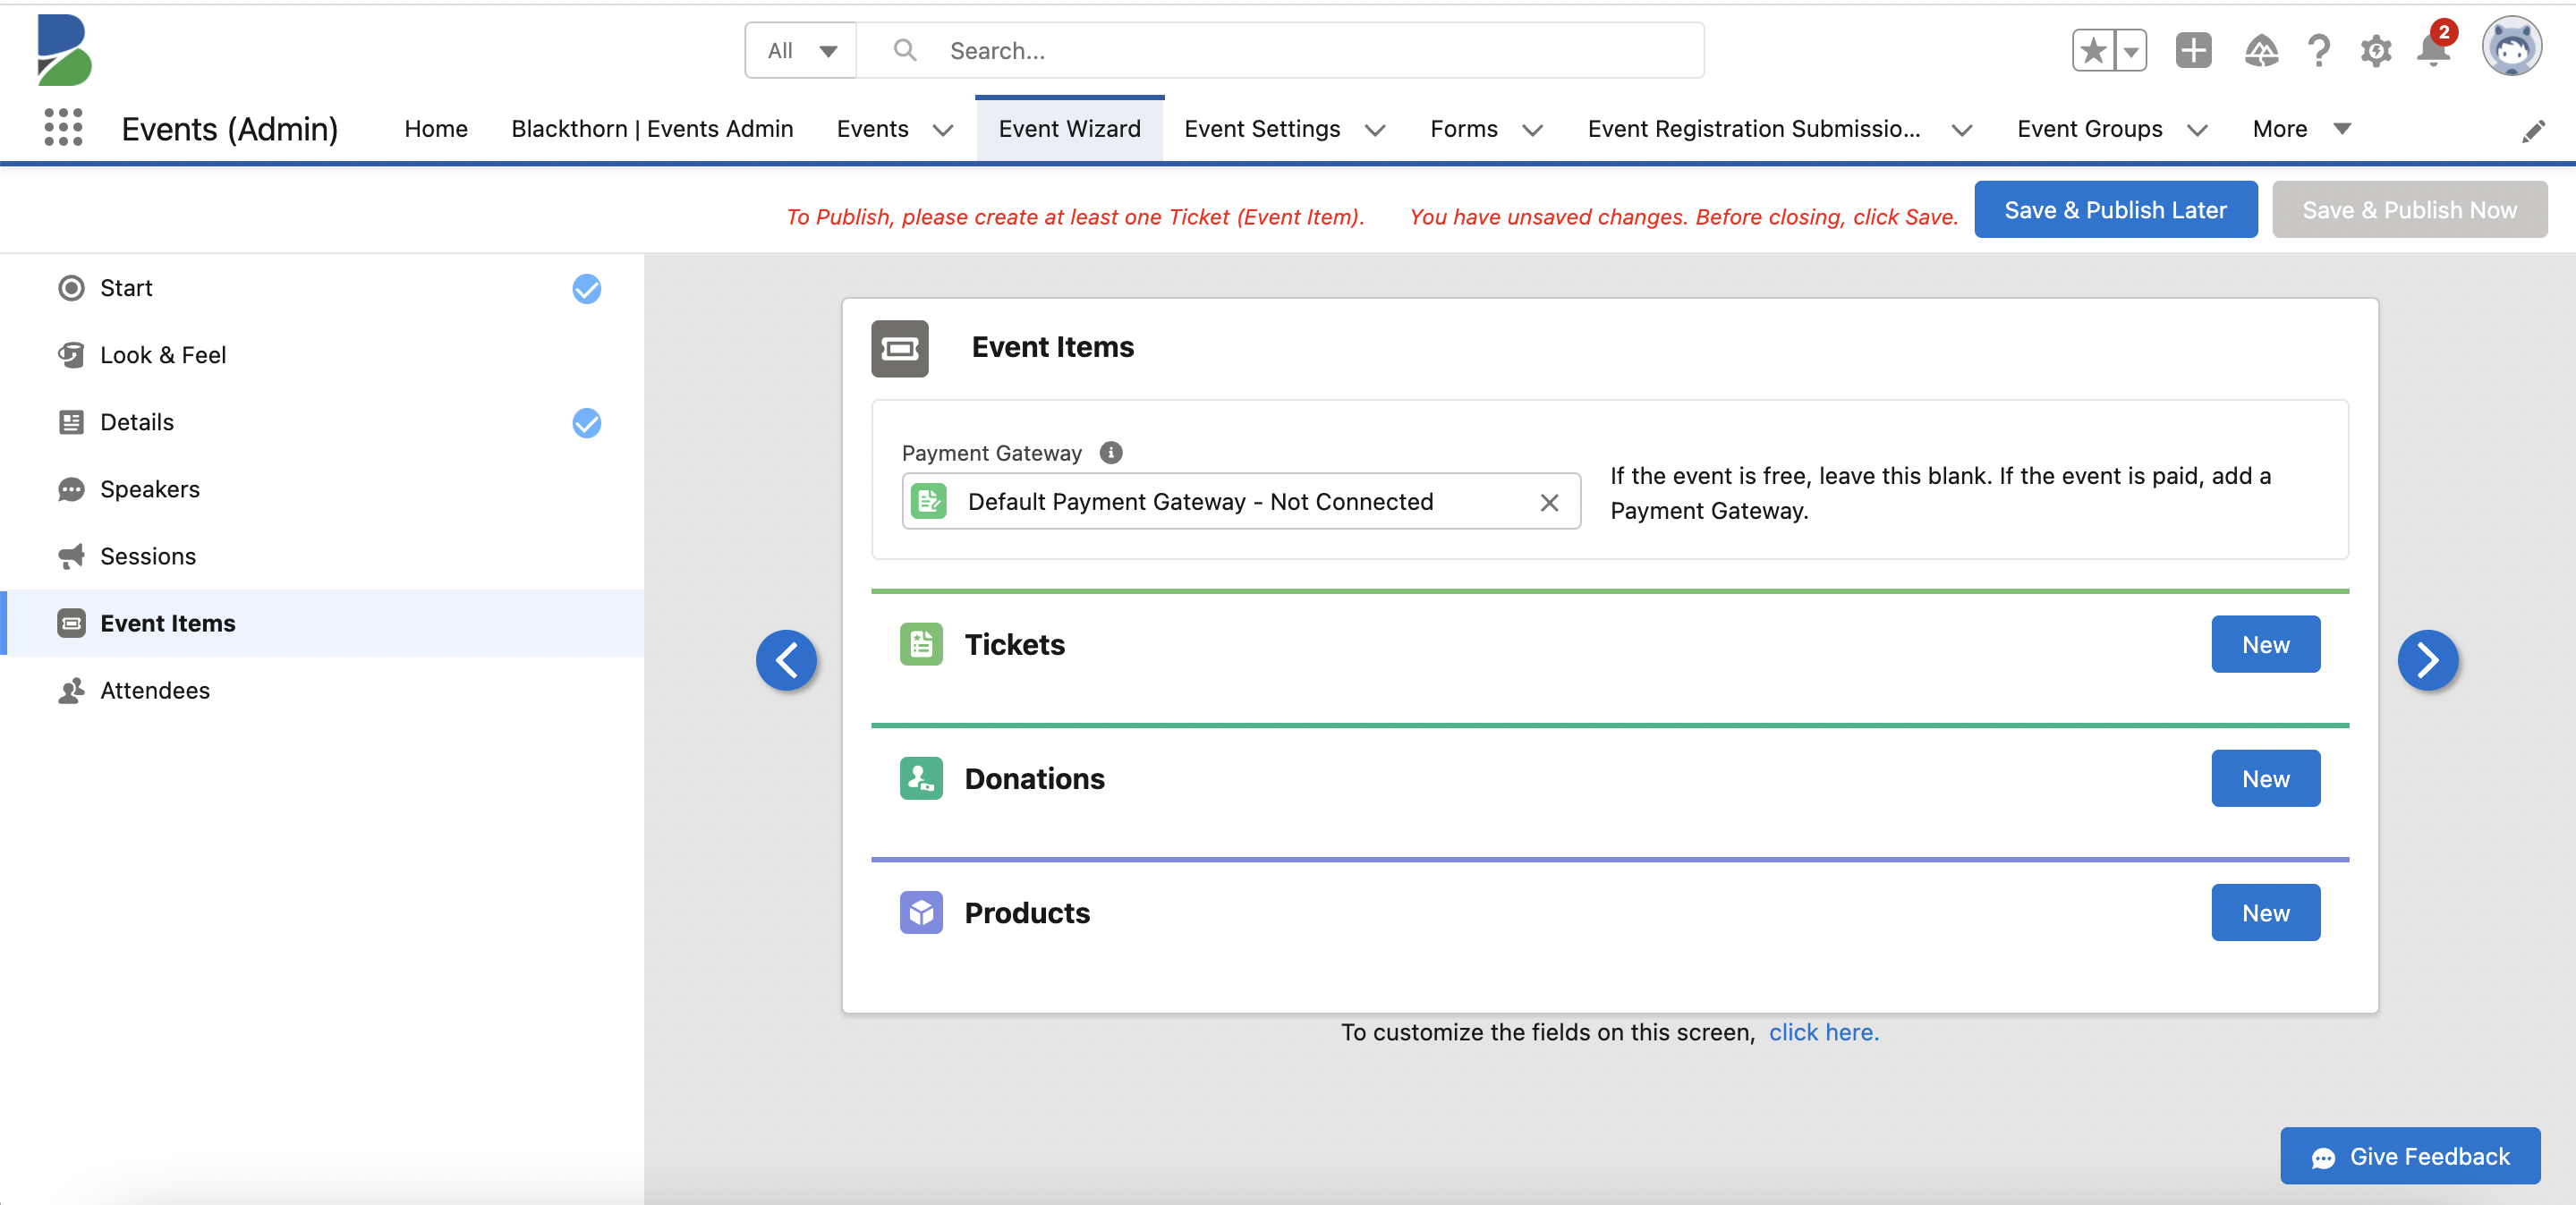Go to previous wizard step arrow
The image size is (2576, 1205).
[786, 660]
